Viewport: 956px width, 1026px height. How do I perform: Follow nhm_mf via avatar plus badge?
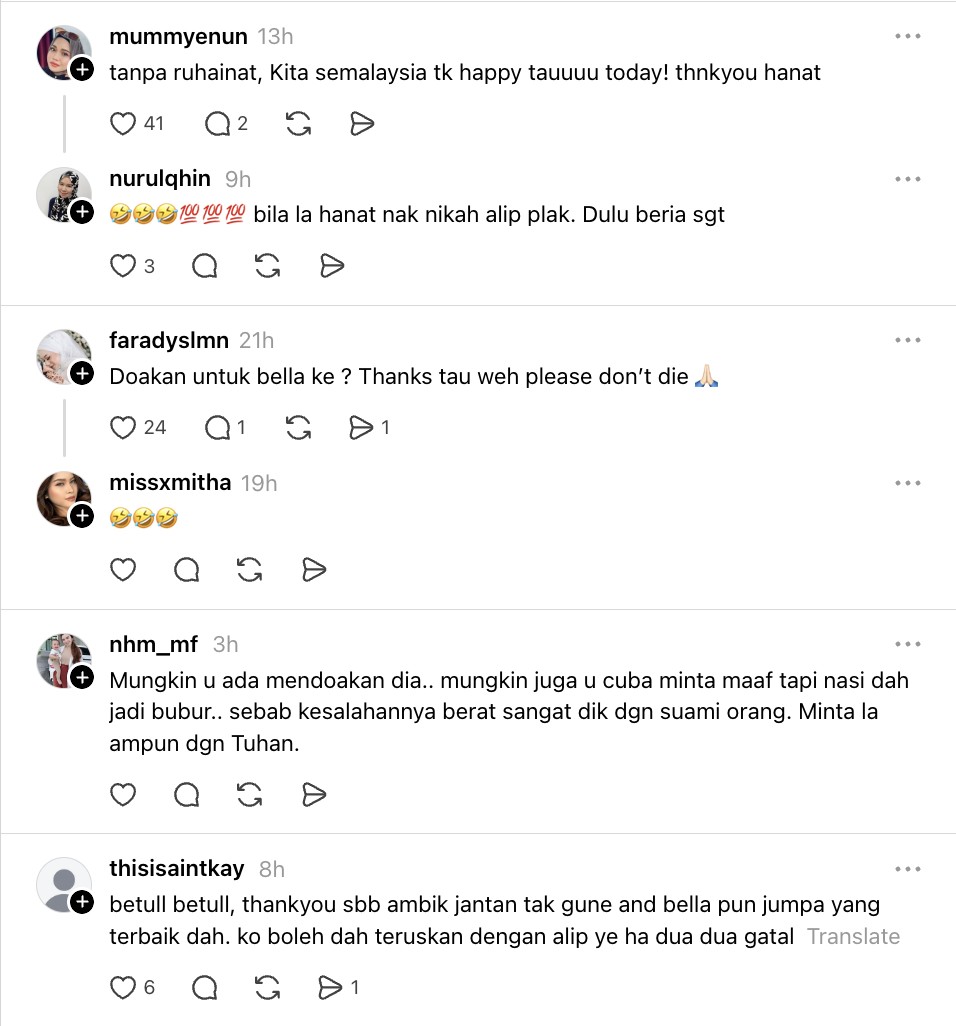click(83, 677)
